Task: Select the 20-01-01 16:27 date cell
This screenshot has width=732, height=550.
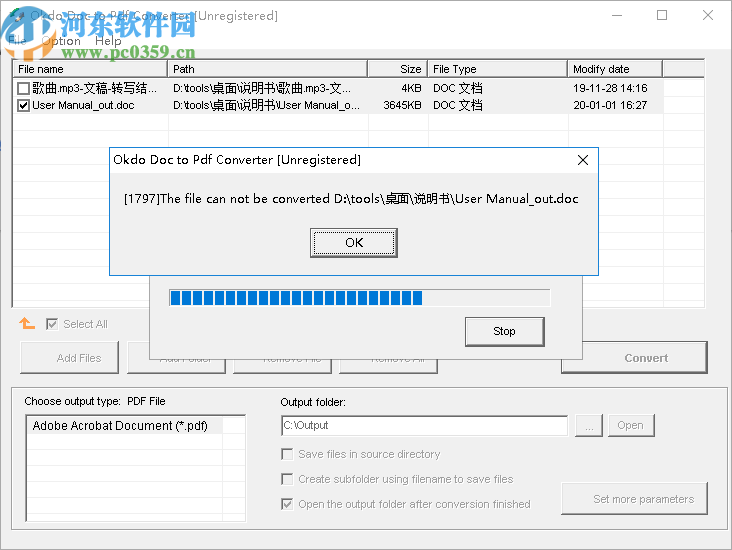Action: coord(610,106)
